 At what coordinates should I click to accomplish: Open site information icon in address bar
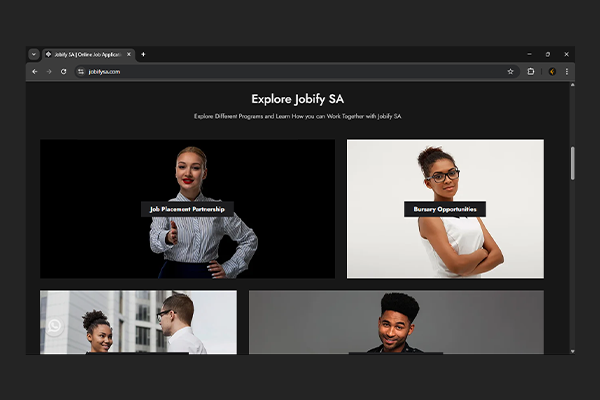point(80,72)
